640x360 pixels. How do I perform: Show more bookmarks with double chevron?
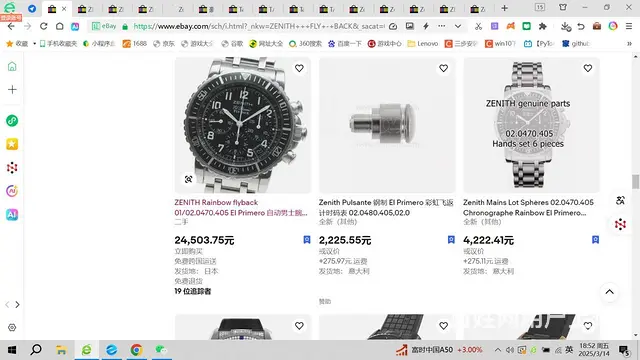coord(629,44)
